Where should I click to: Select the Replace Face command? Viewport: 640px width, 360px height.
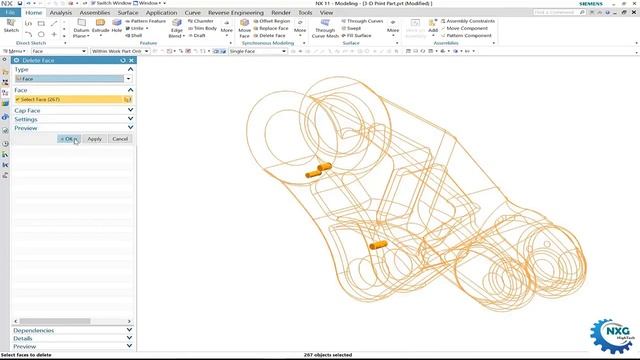pos(271,28)
